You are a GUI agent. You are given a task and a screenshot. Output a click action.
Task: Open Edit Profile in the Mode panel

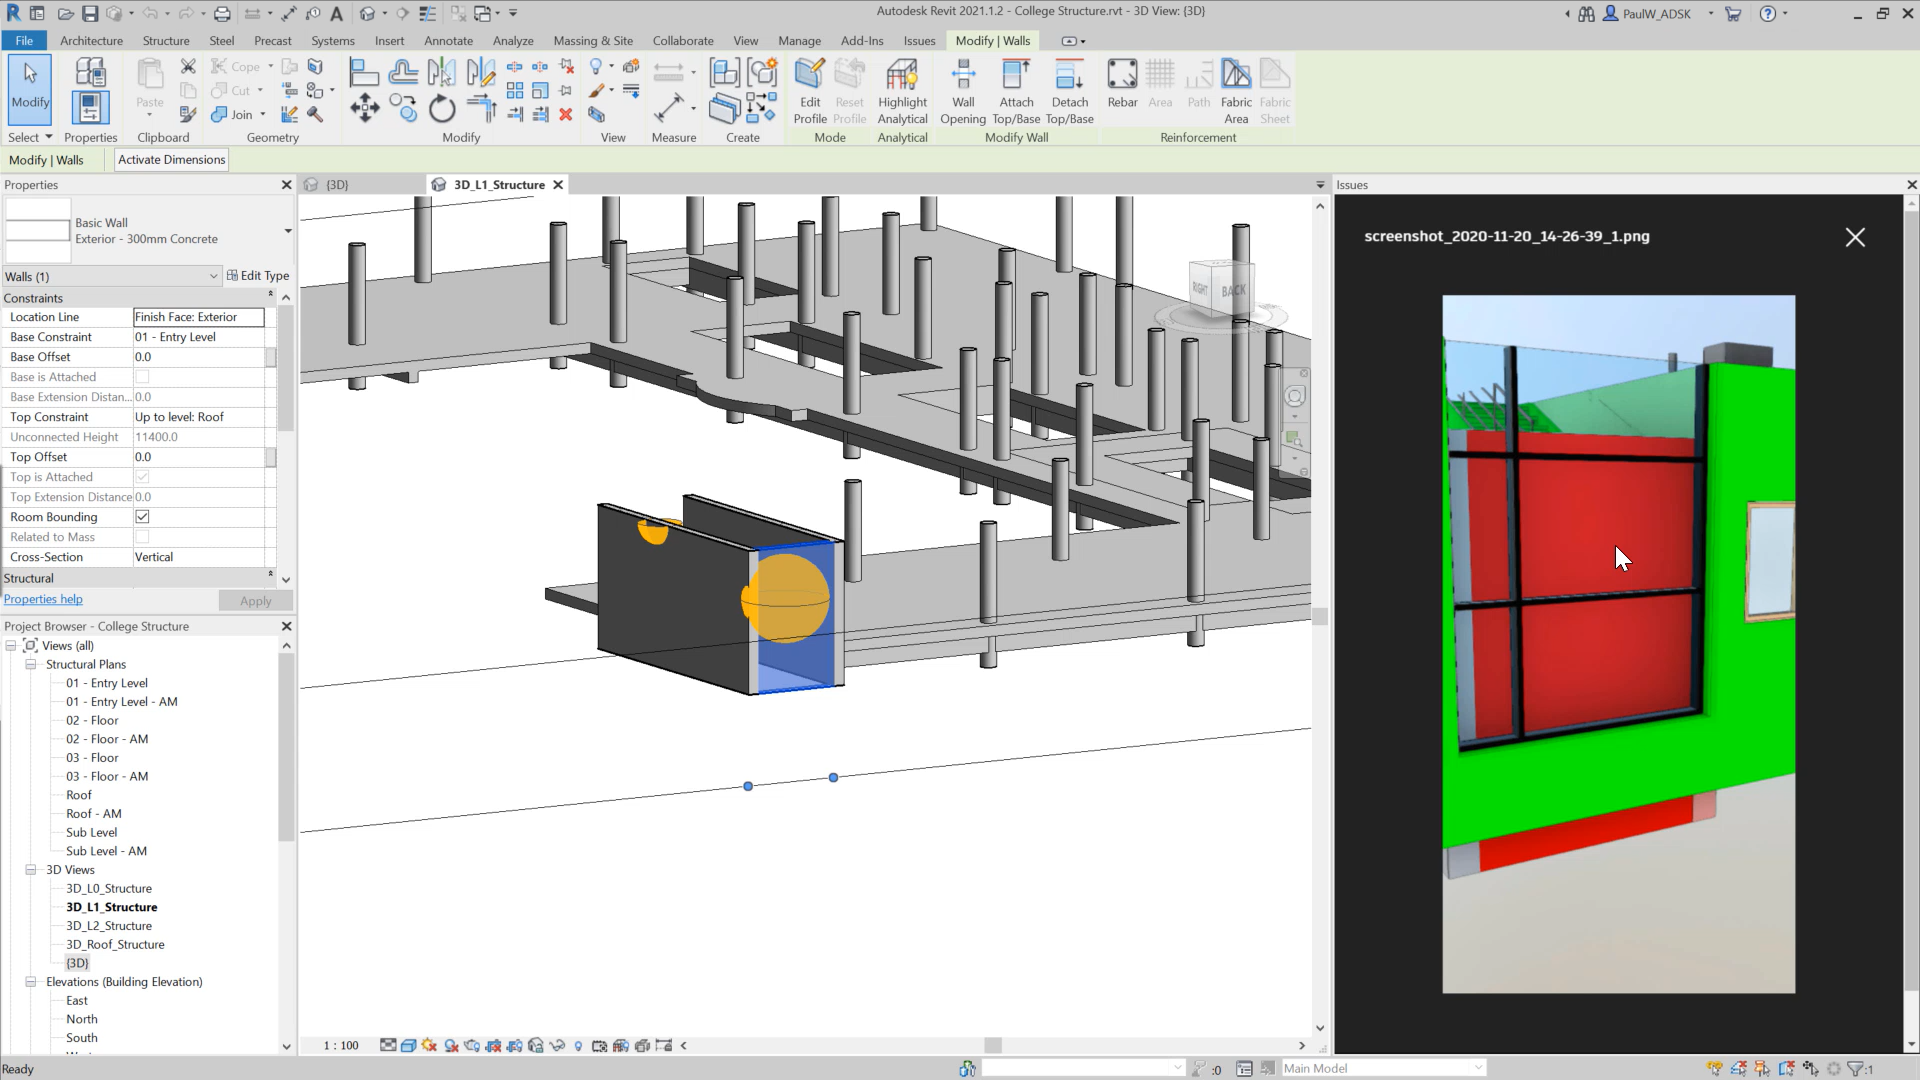tap(809, 90)
